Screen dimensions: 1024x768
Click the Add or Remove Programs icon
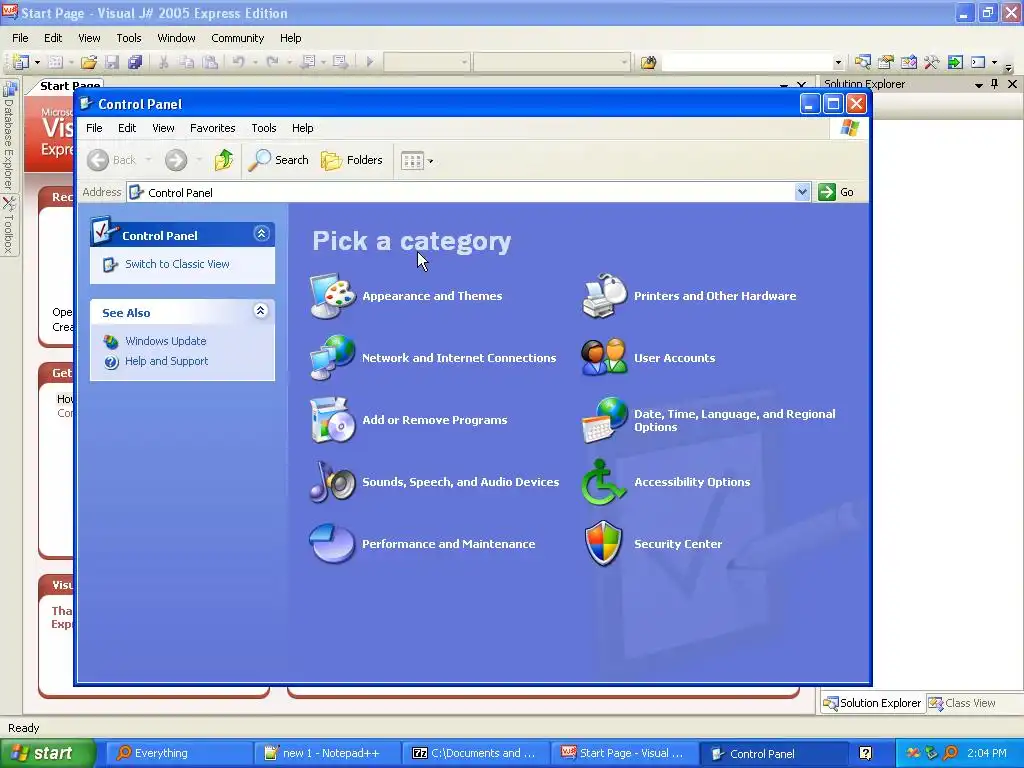[332, 420]
